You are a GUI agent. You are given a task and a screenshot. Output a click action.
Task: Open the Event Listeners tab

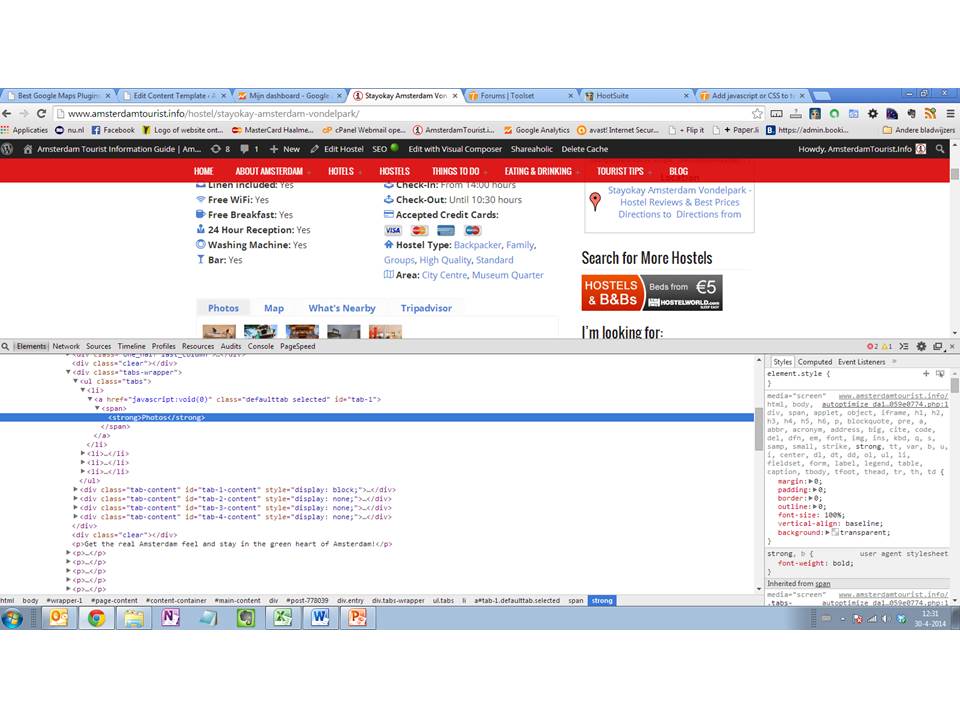tap(861, 362)
